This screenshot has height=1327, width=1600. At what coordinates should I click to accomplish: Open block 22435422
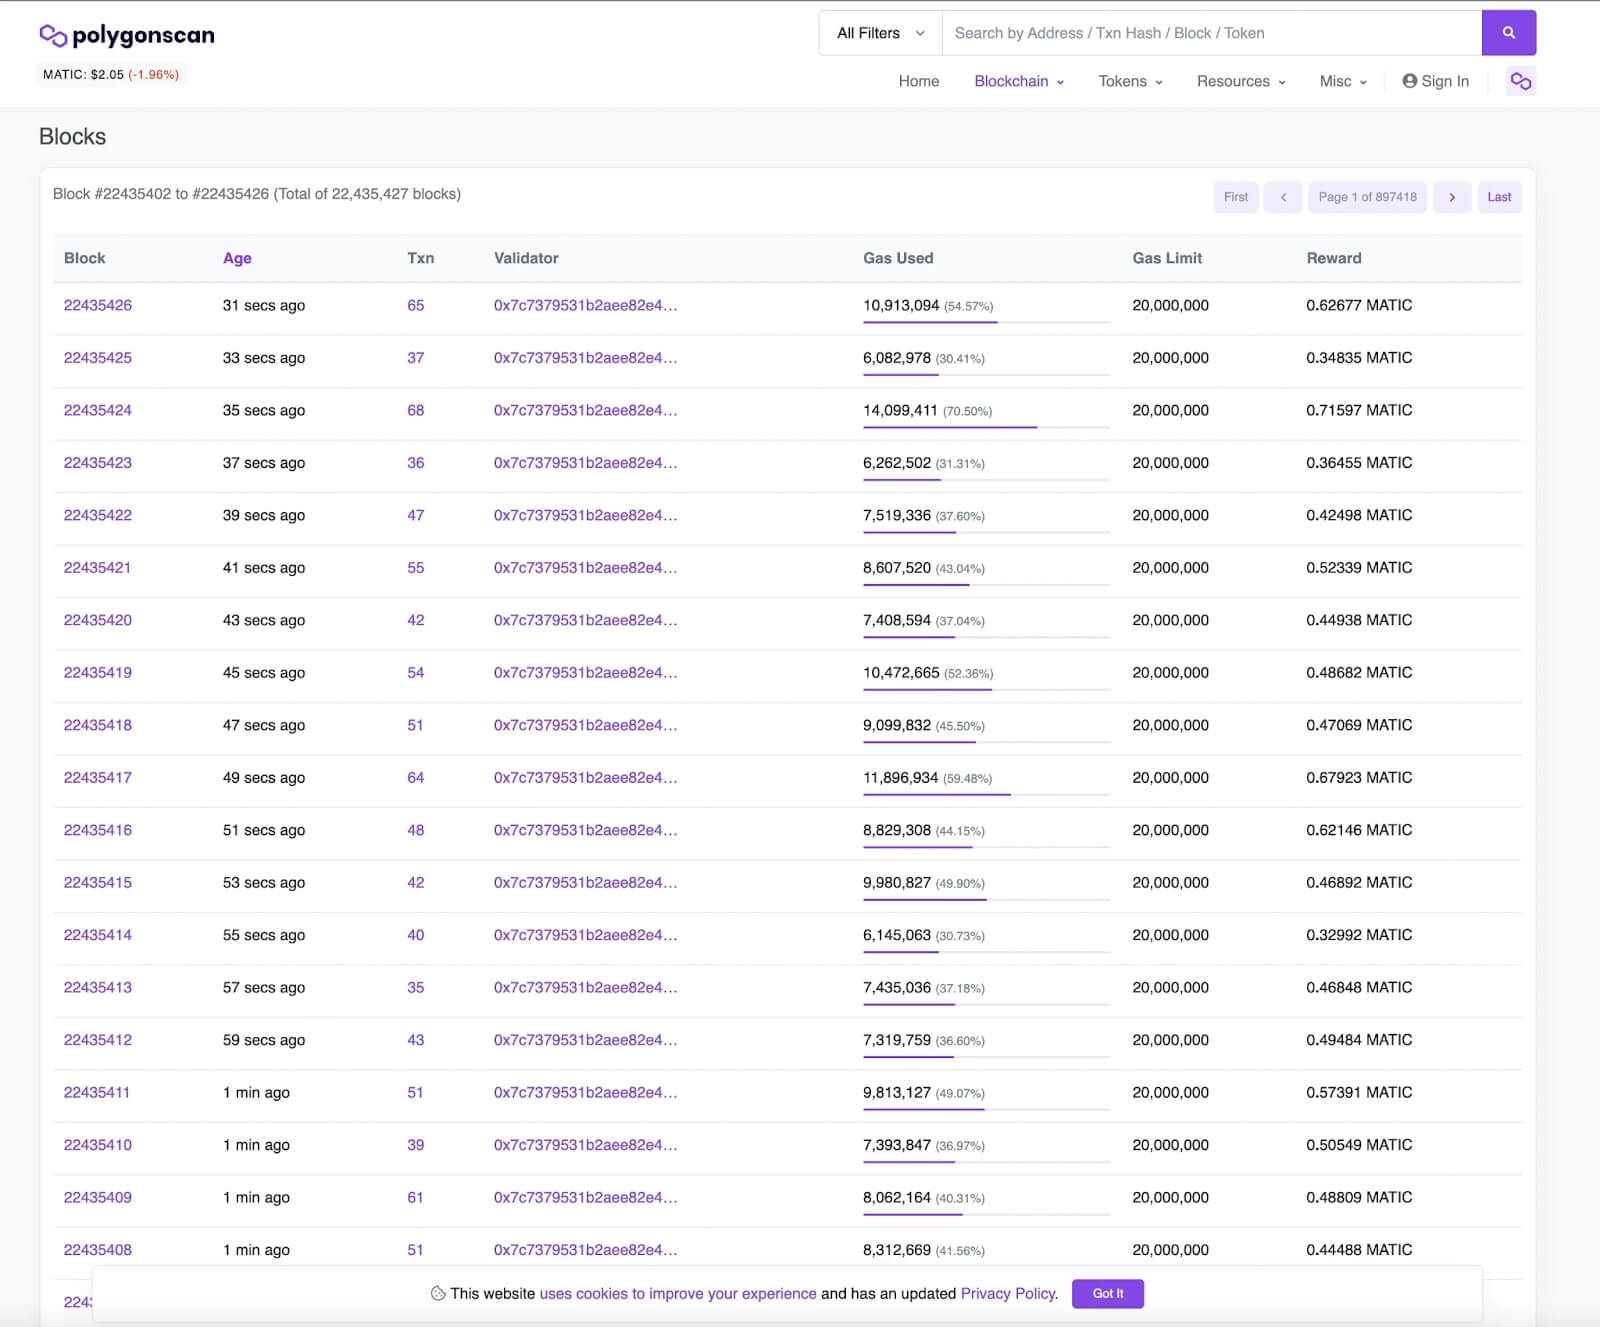point(98,515)
